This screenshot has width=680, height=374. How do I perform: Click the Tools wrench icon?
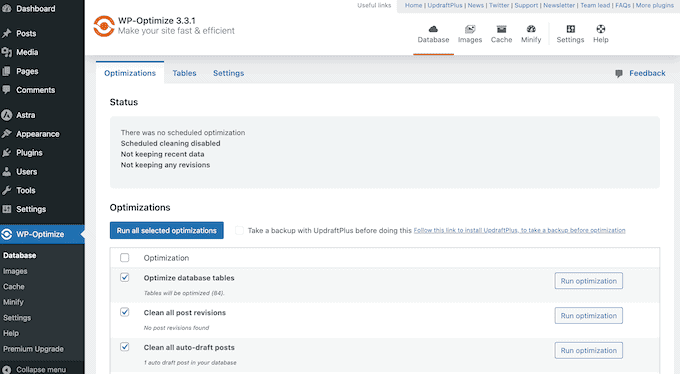point(7,190)
